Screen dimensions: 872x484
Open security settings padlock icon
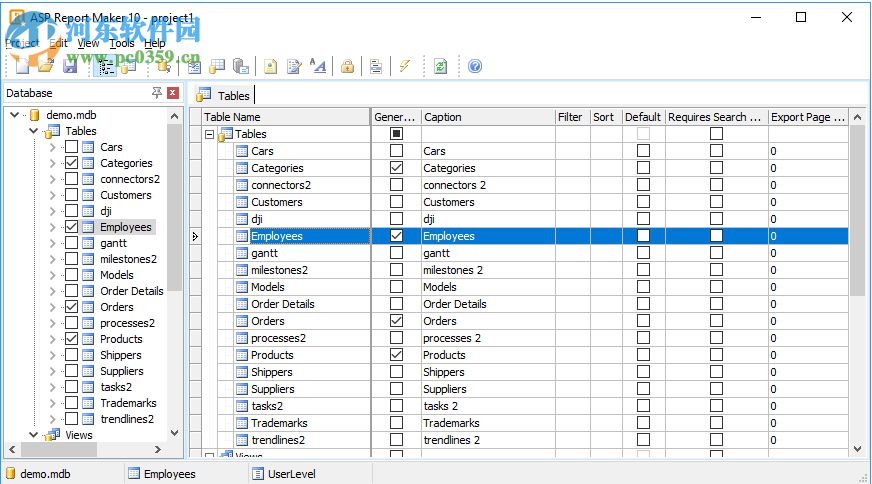tap(348, 66)
